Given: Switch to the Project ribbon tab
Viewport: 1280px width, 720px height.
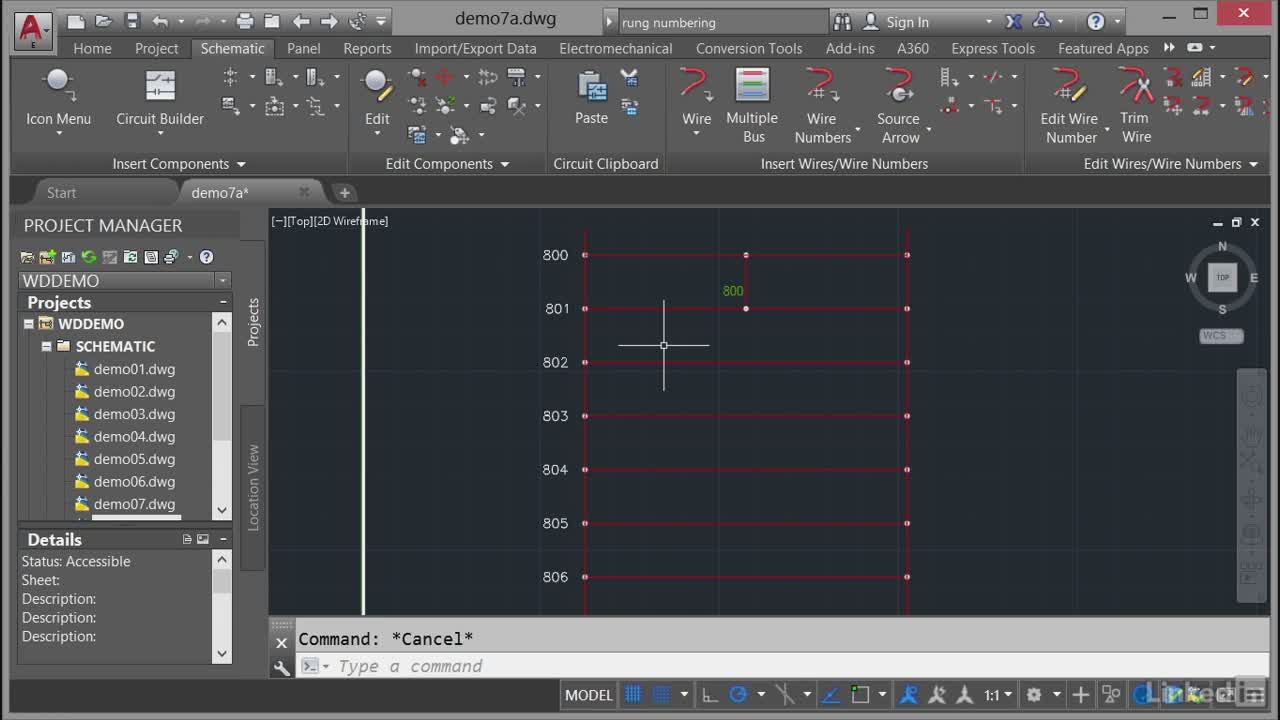Looking at the screenshot, I should pos(156,48).
